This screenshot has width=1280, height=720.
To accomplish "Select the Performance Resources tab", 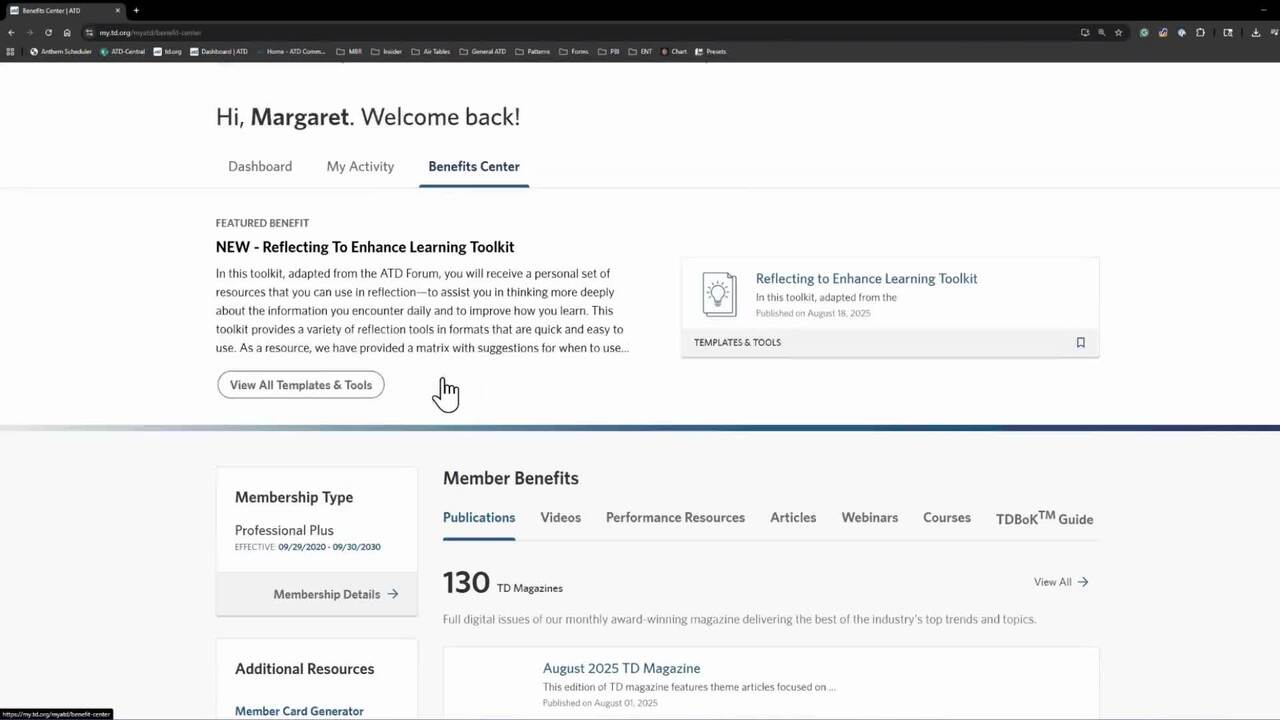I will (675, 517).
